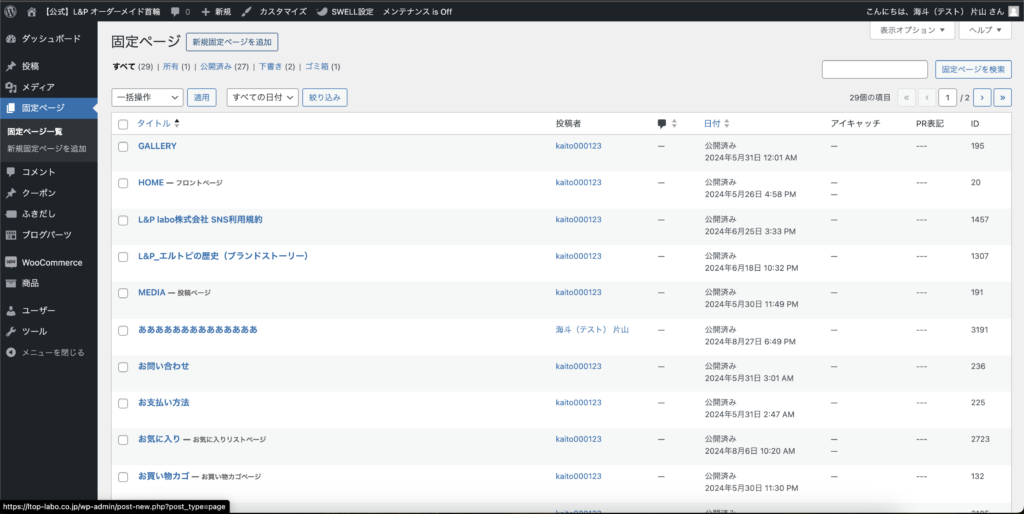Go to the next page arrow
Screen dimensions: 1024x514
(982, 97)
